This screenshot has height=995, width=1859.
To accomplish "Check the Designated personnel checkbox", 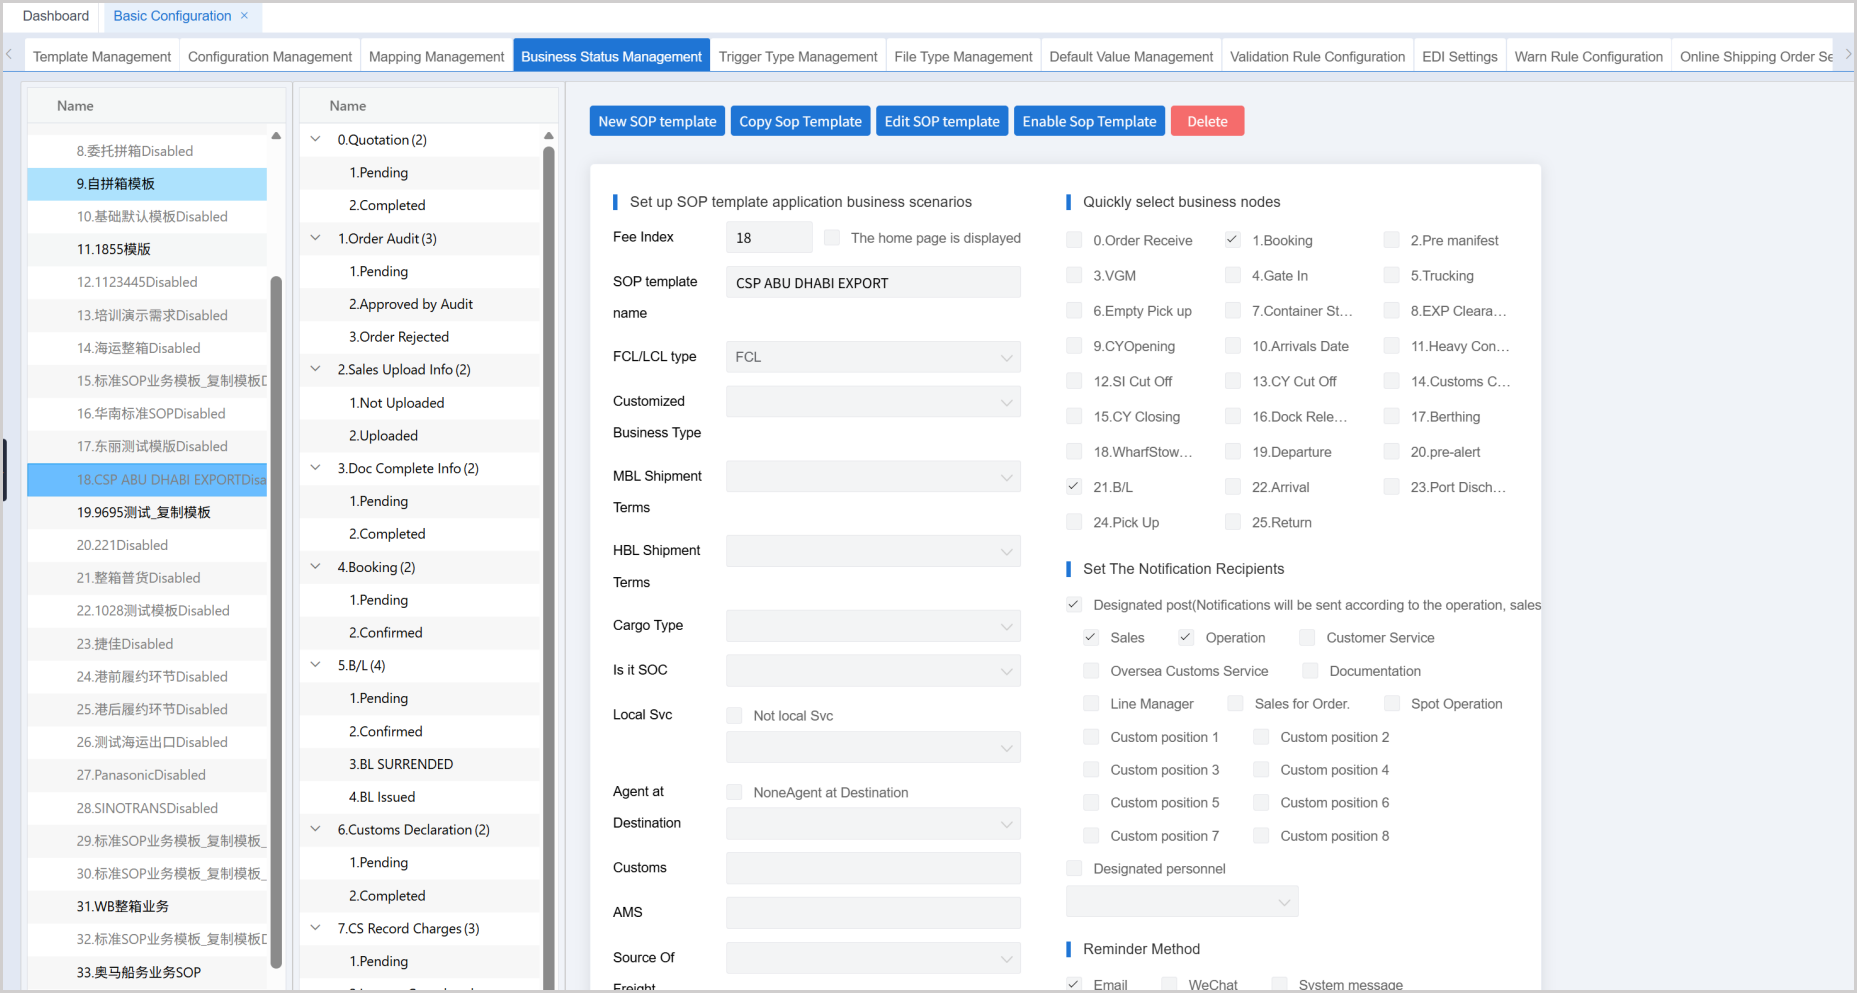I will pos(1074,868).
